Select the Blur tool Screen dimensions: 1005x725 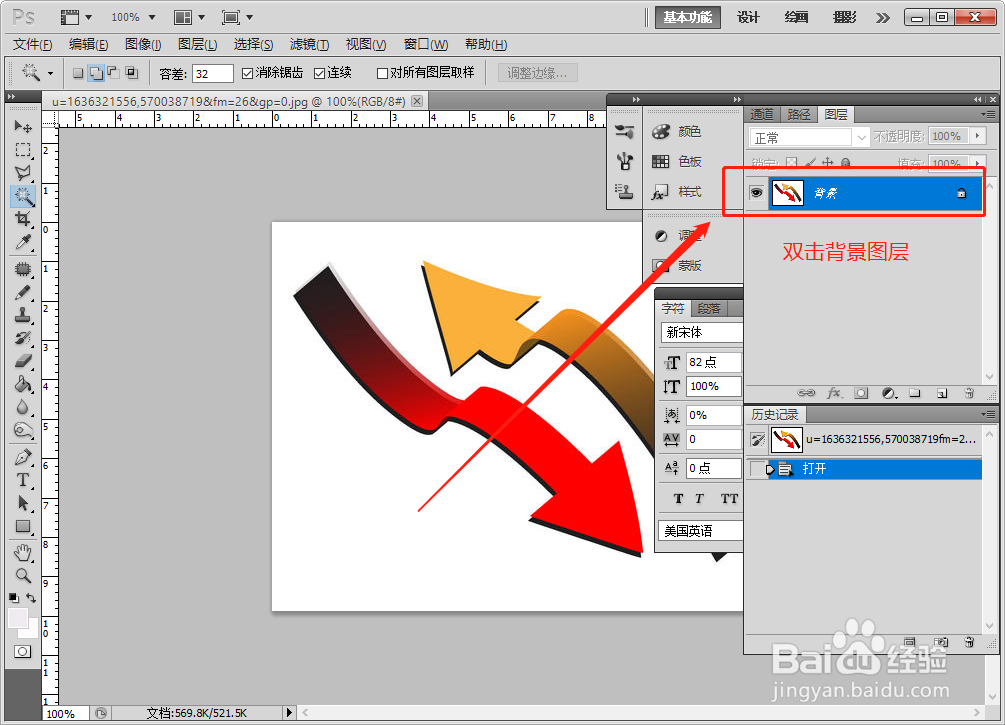pyautogui.click(x=23, y=407)
